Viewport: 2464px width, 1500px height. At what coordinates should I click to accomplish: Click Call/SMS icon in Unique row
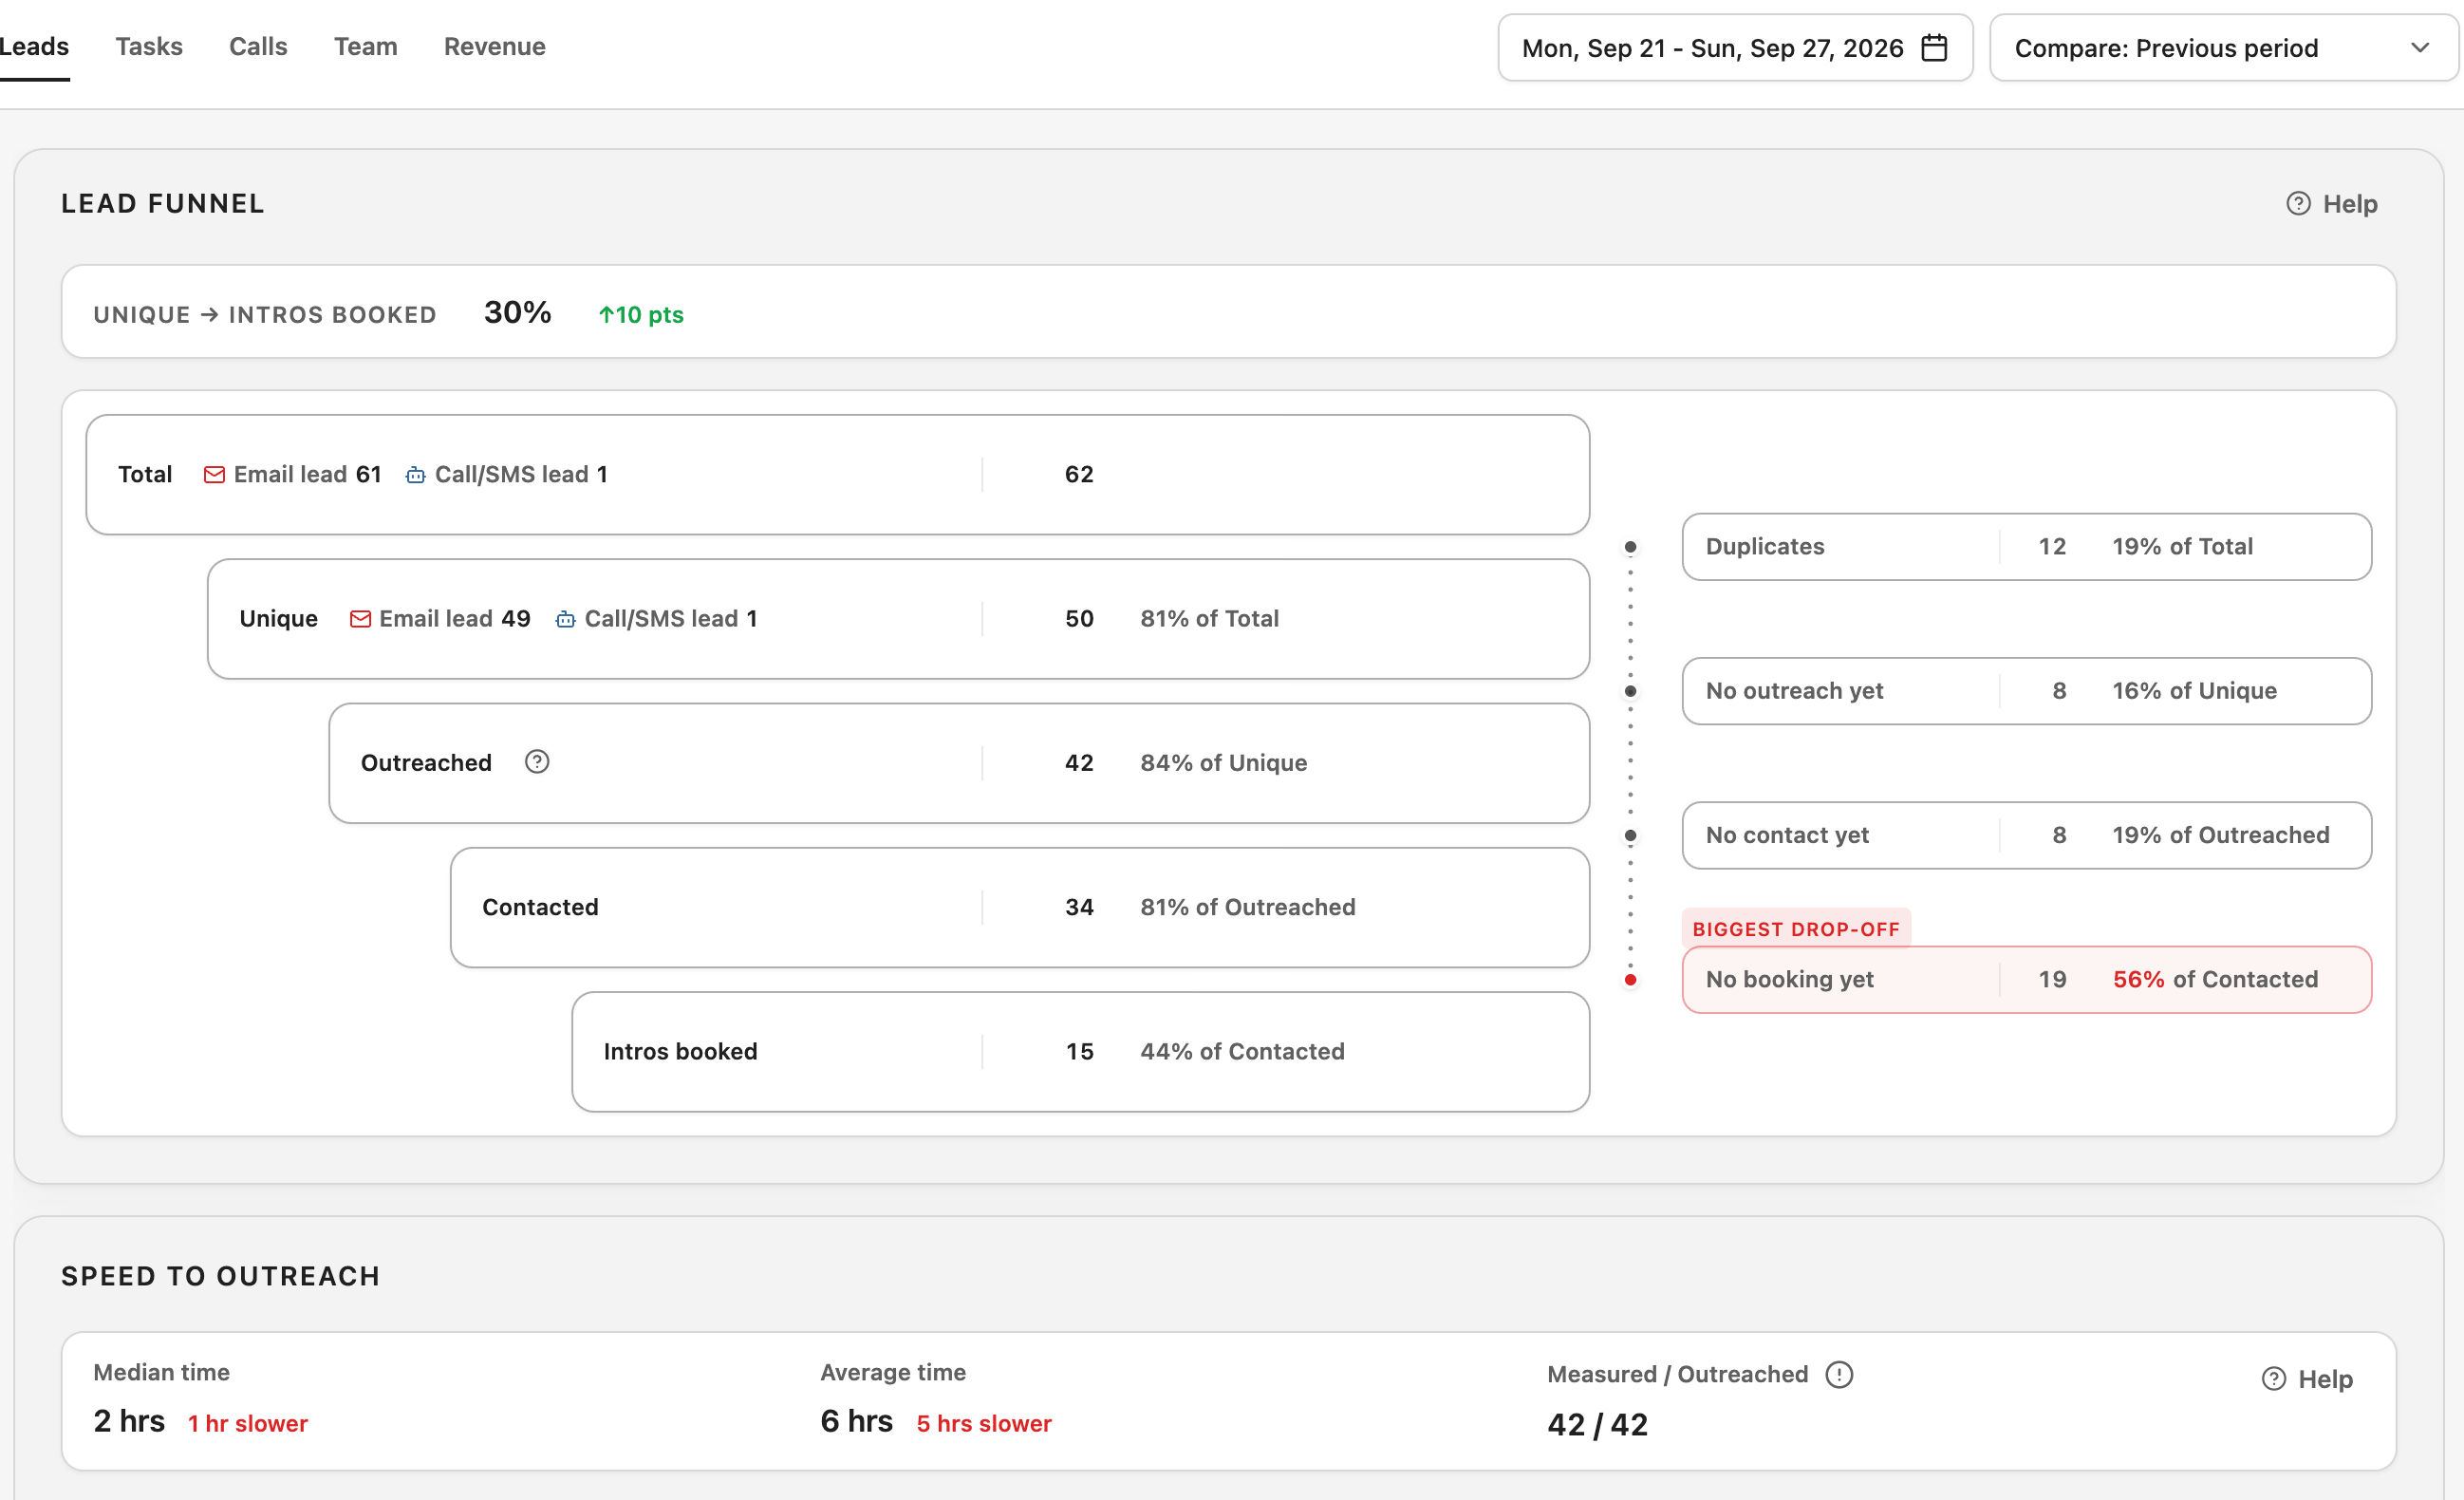(565, 619)
